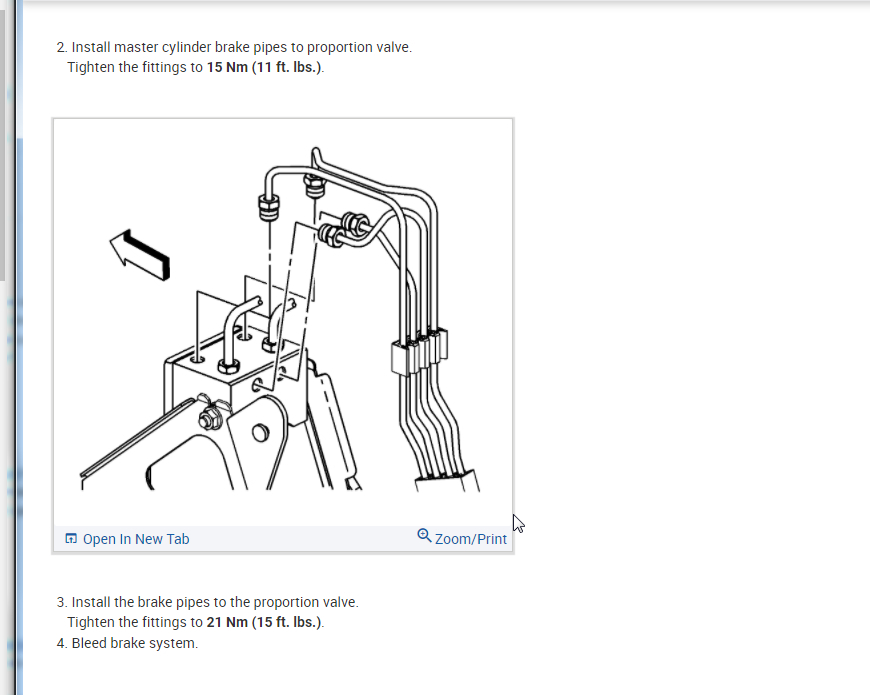Image resolution: width=870 pixels, height=695 pixels.
Task: Click the white margin right of the diagram
Action: (688, 333)
